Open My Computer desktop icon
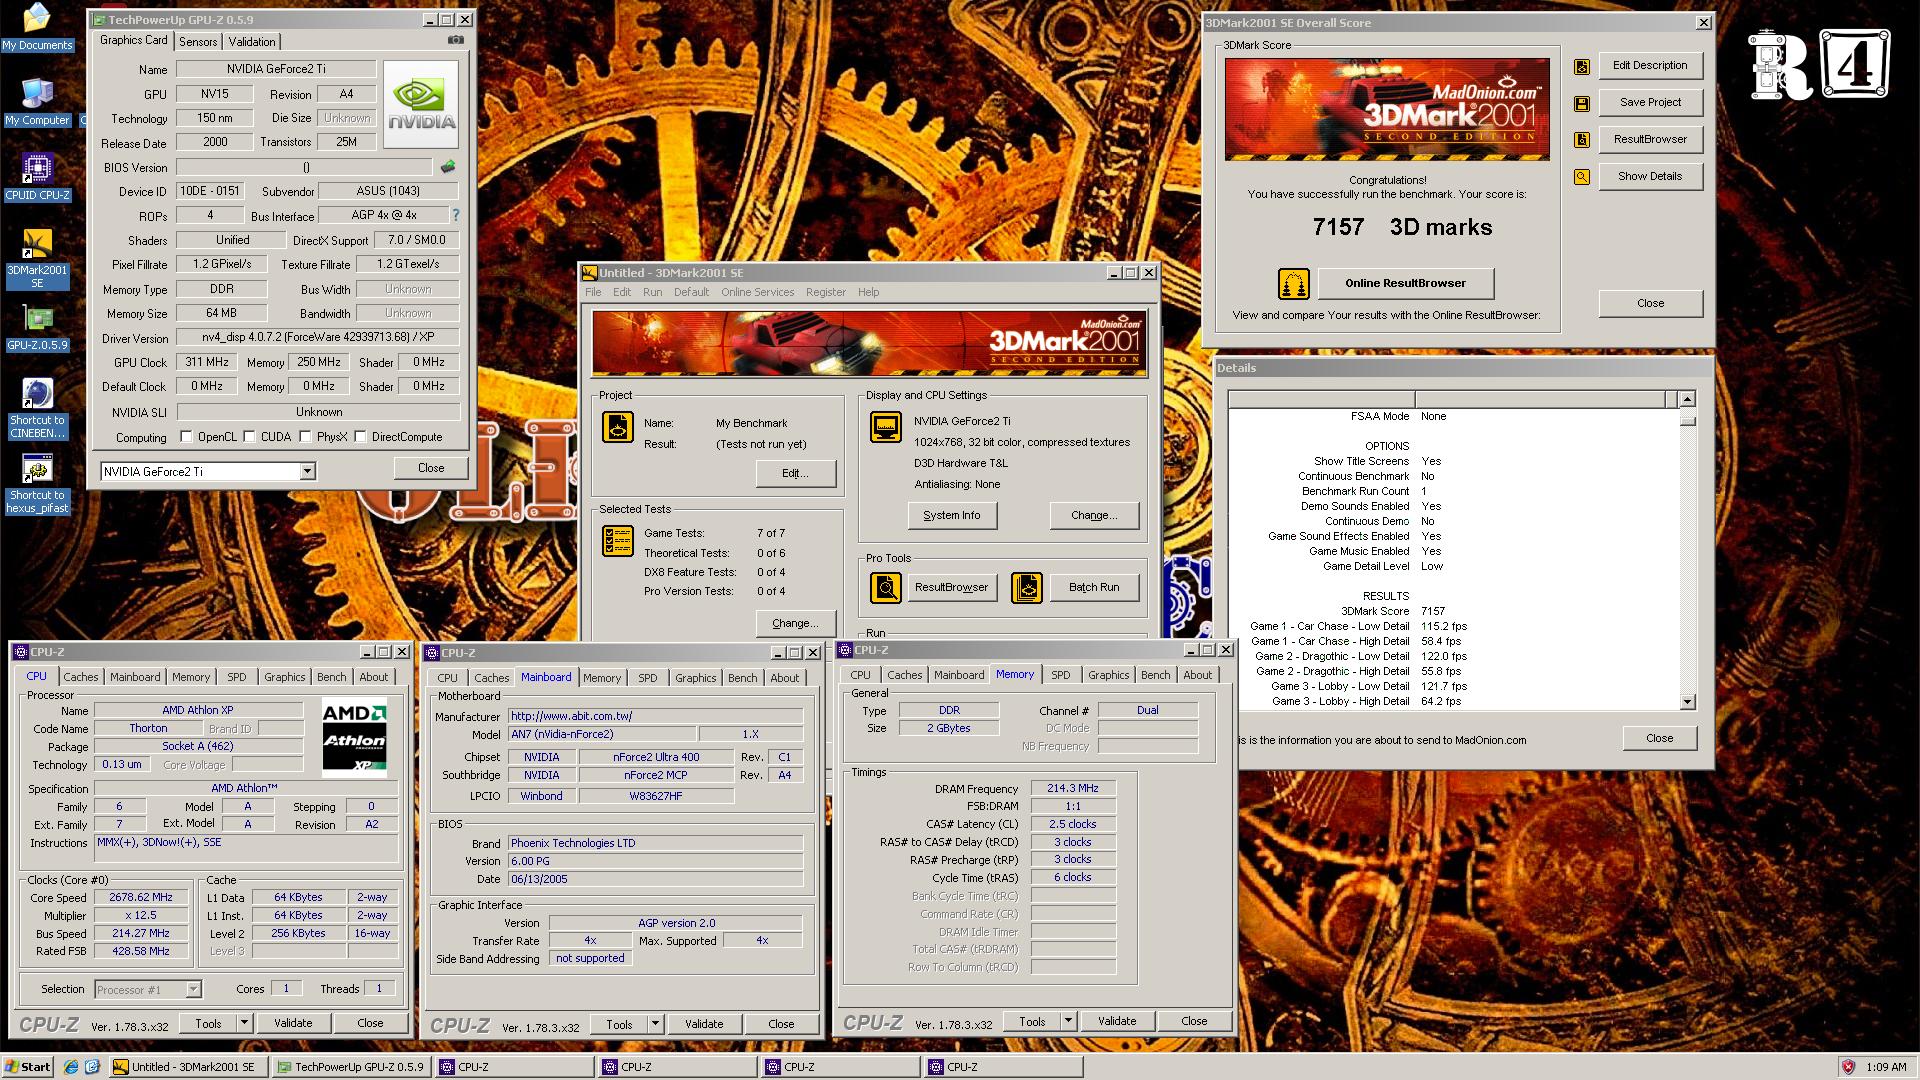Screen dimensions: 1920x1080 coord(37,101)
